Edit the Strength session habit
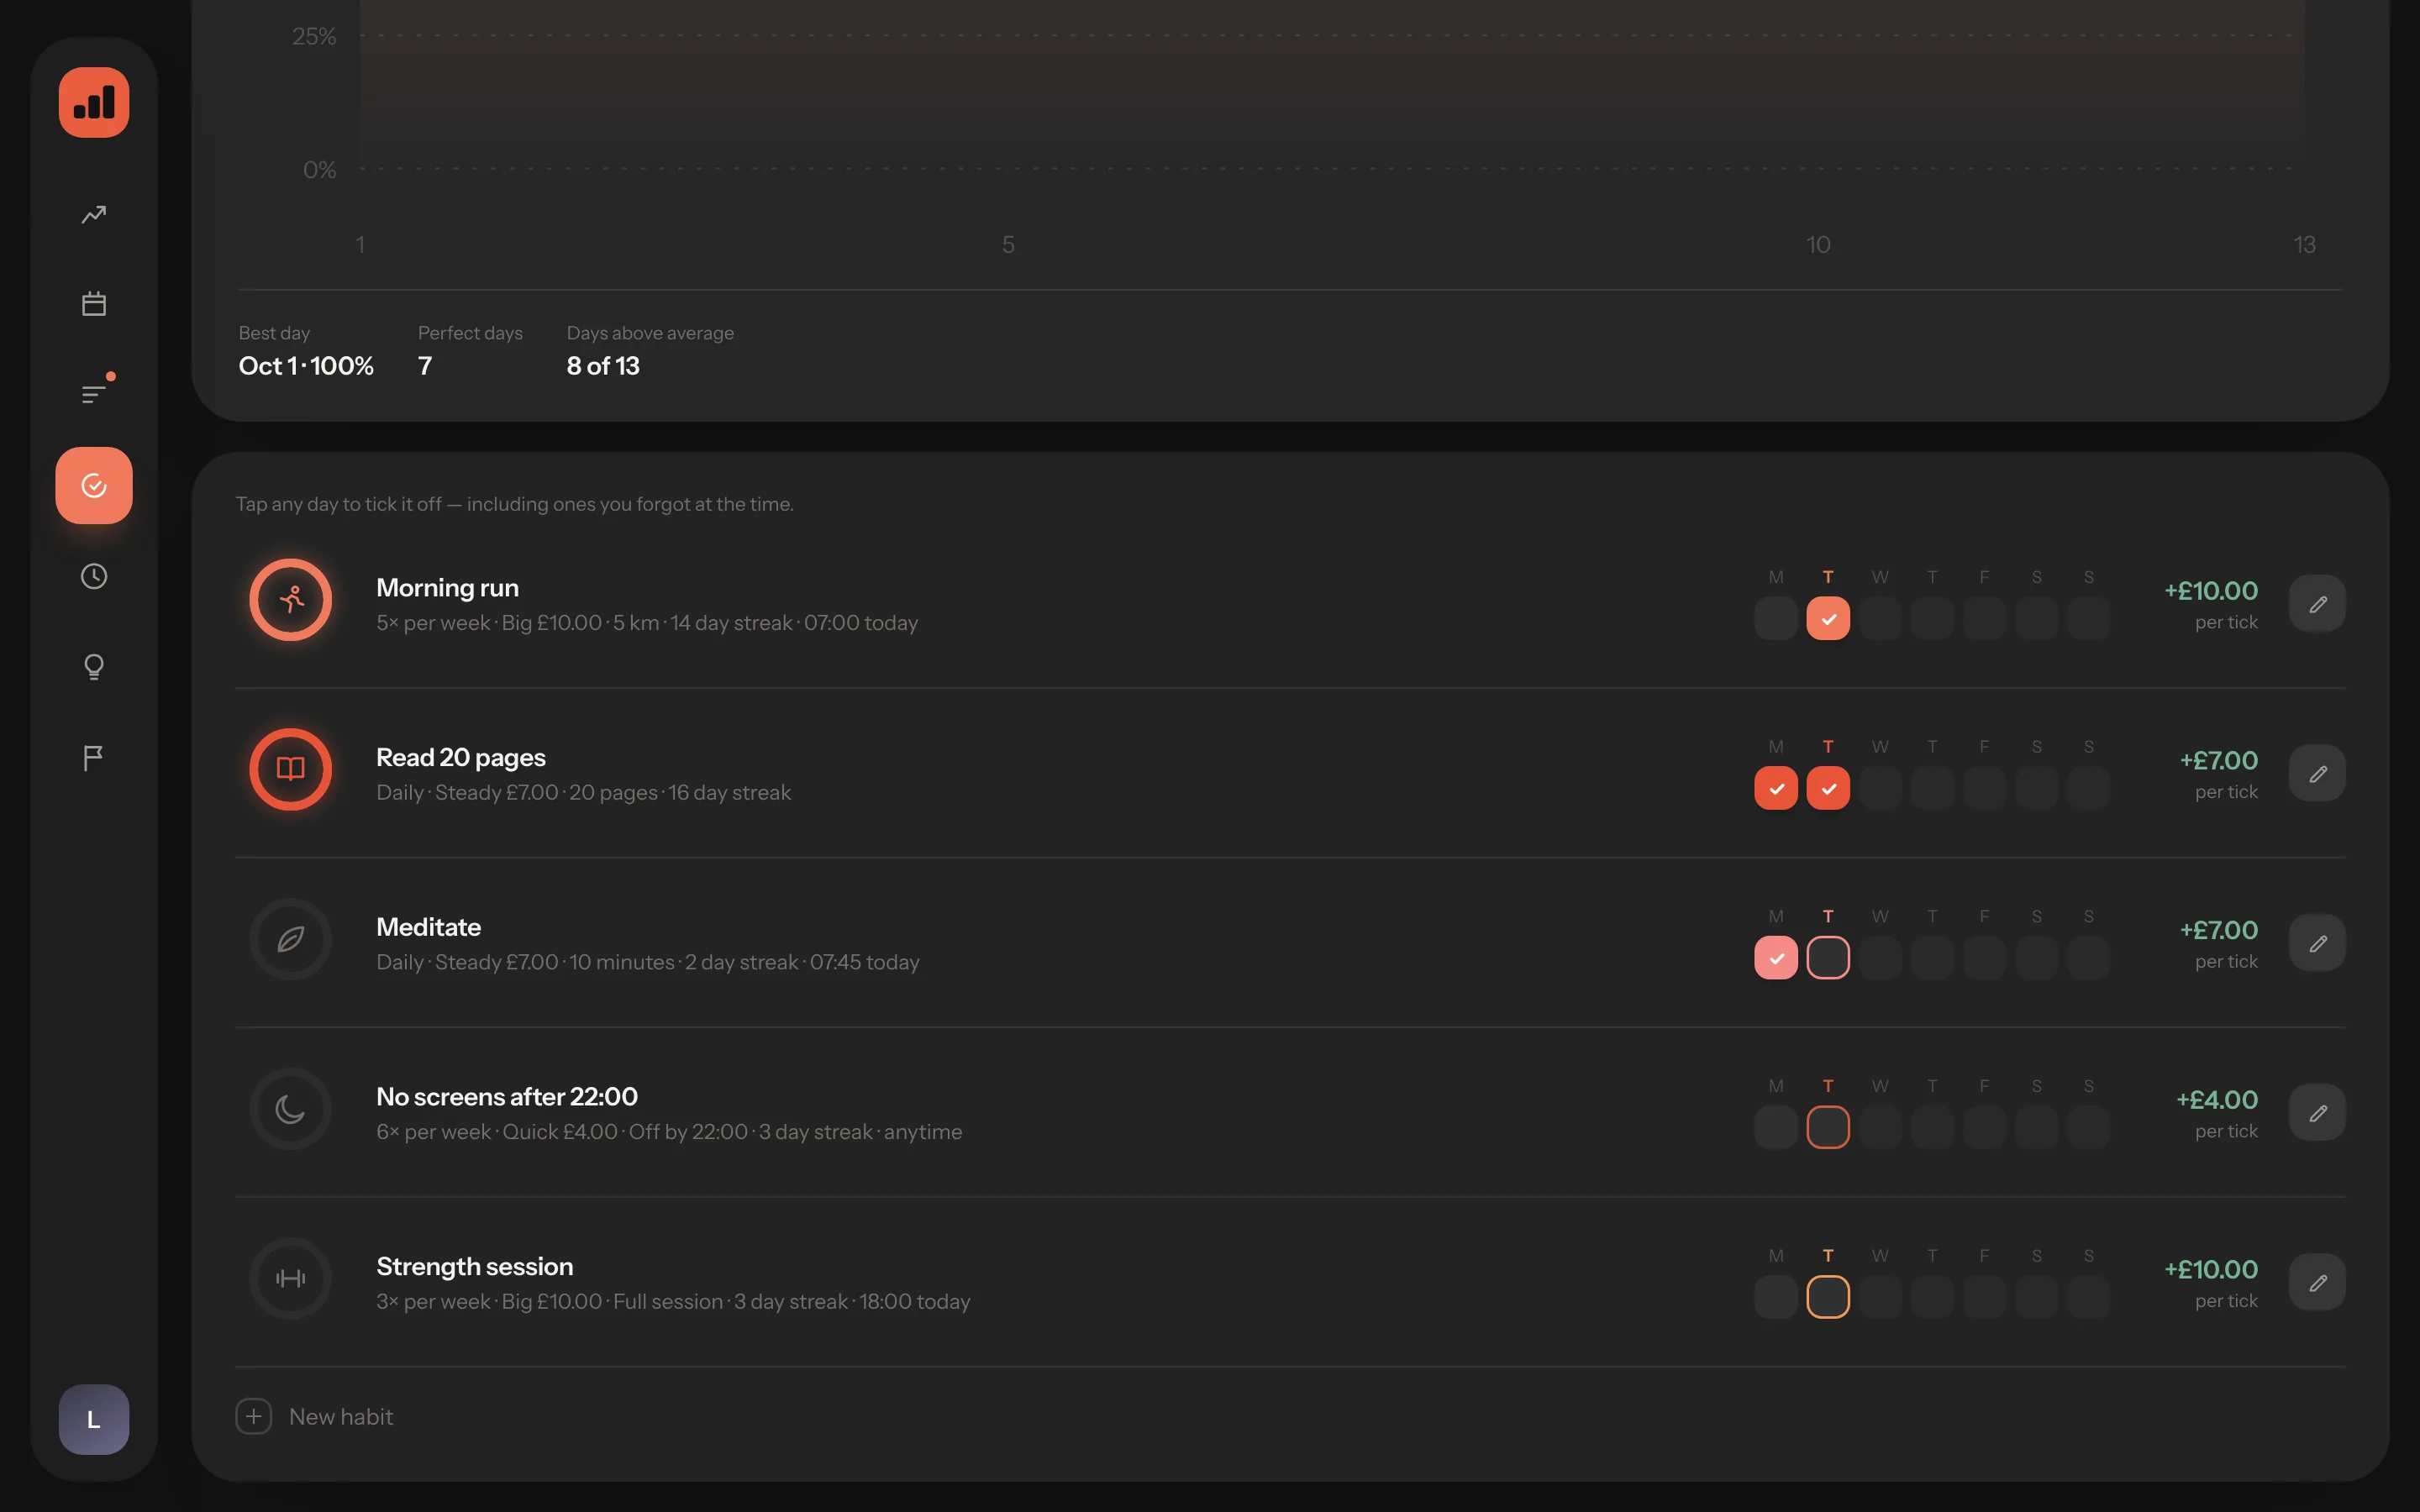The height and width of the screenshot is (1512, 2420). pyautogui.click(x=2317, y=1283)
